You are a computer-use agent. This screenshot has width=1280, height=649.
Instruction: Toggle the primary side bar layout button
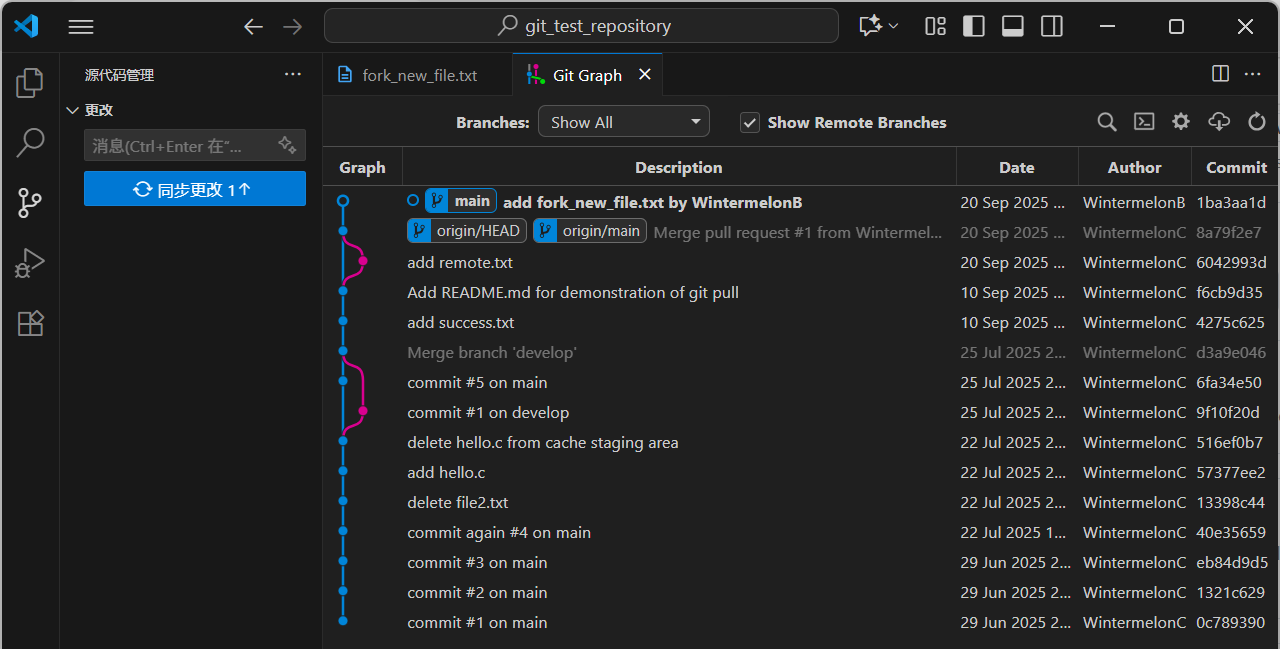973,27
